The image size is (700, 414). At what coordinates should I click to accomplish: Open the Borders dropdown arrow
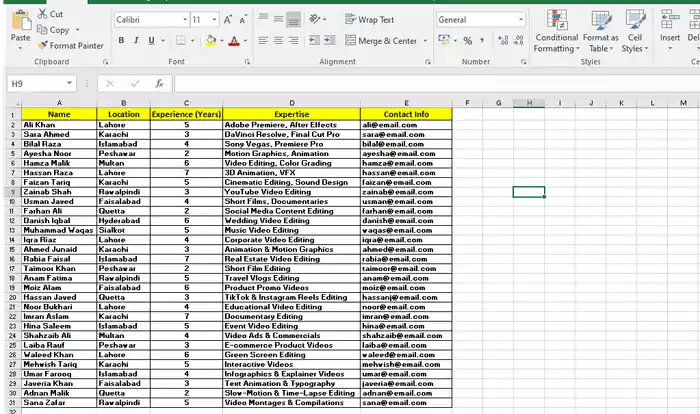pyautogui.click(x=192, y=41)
